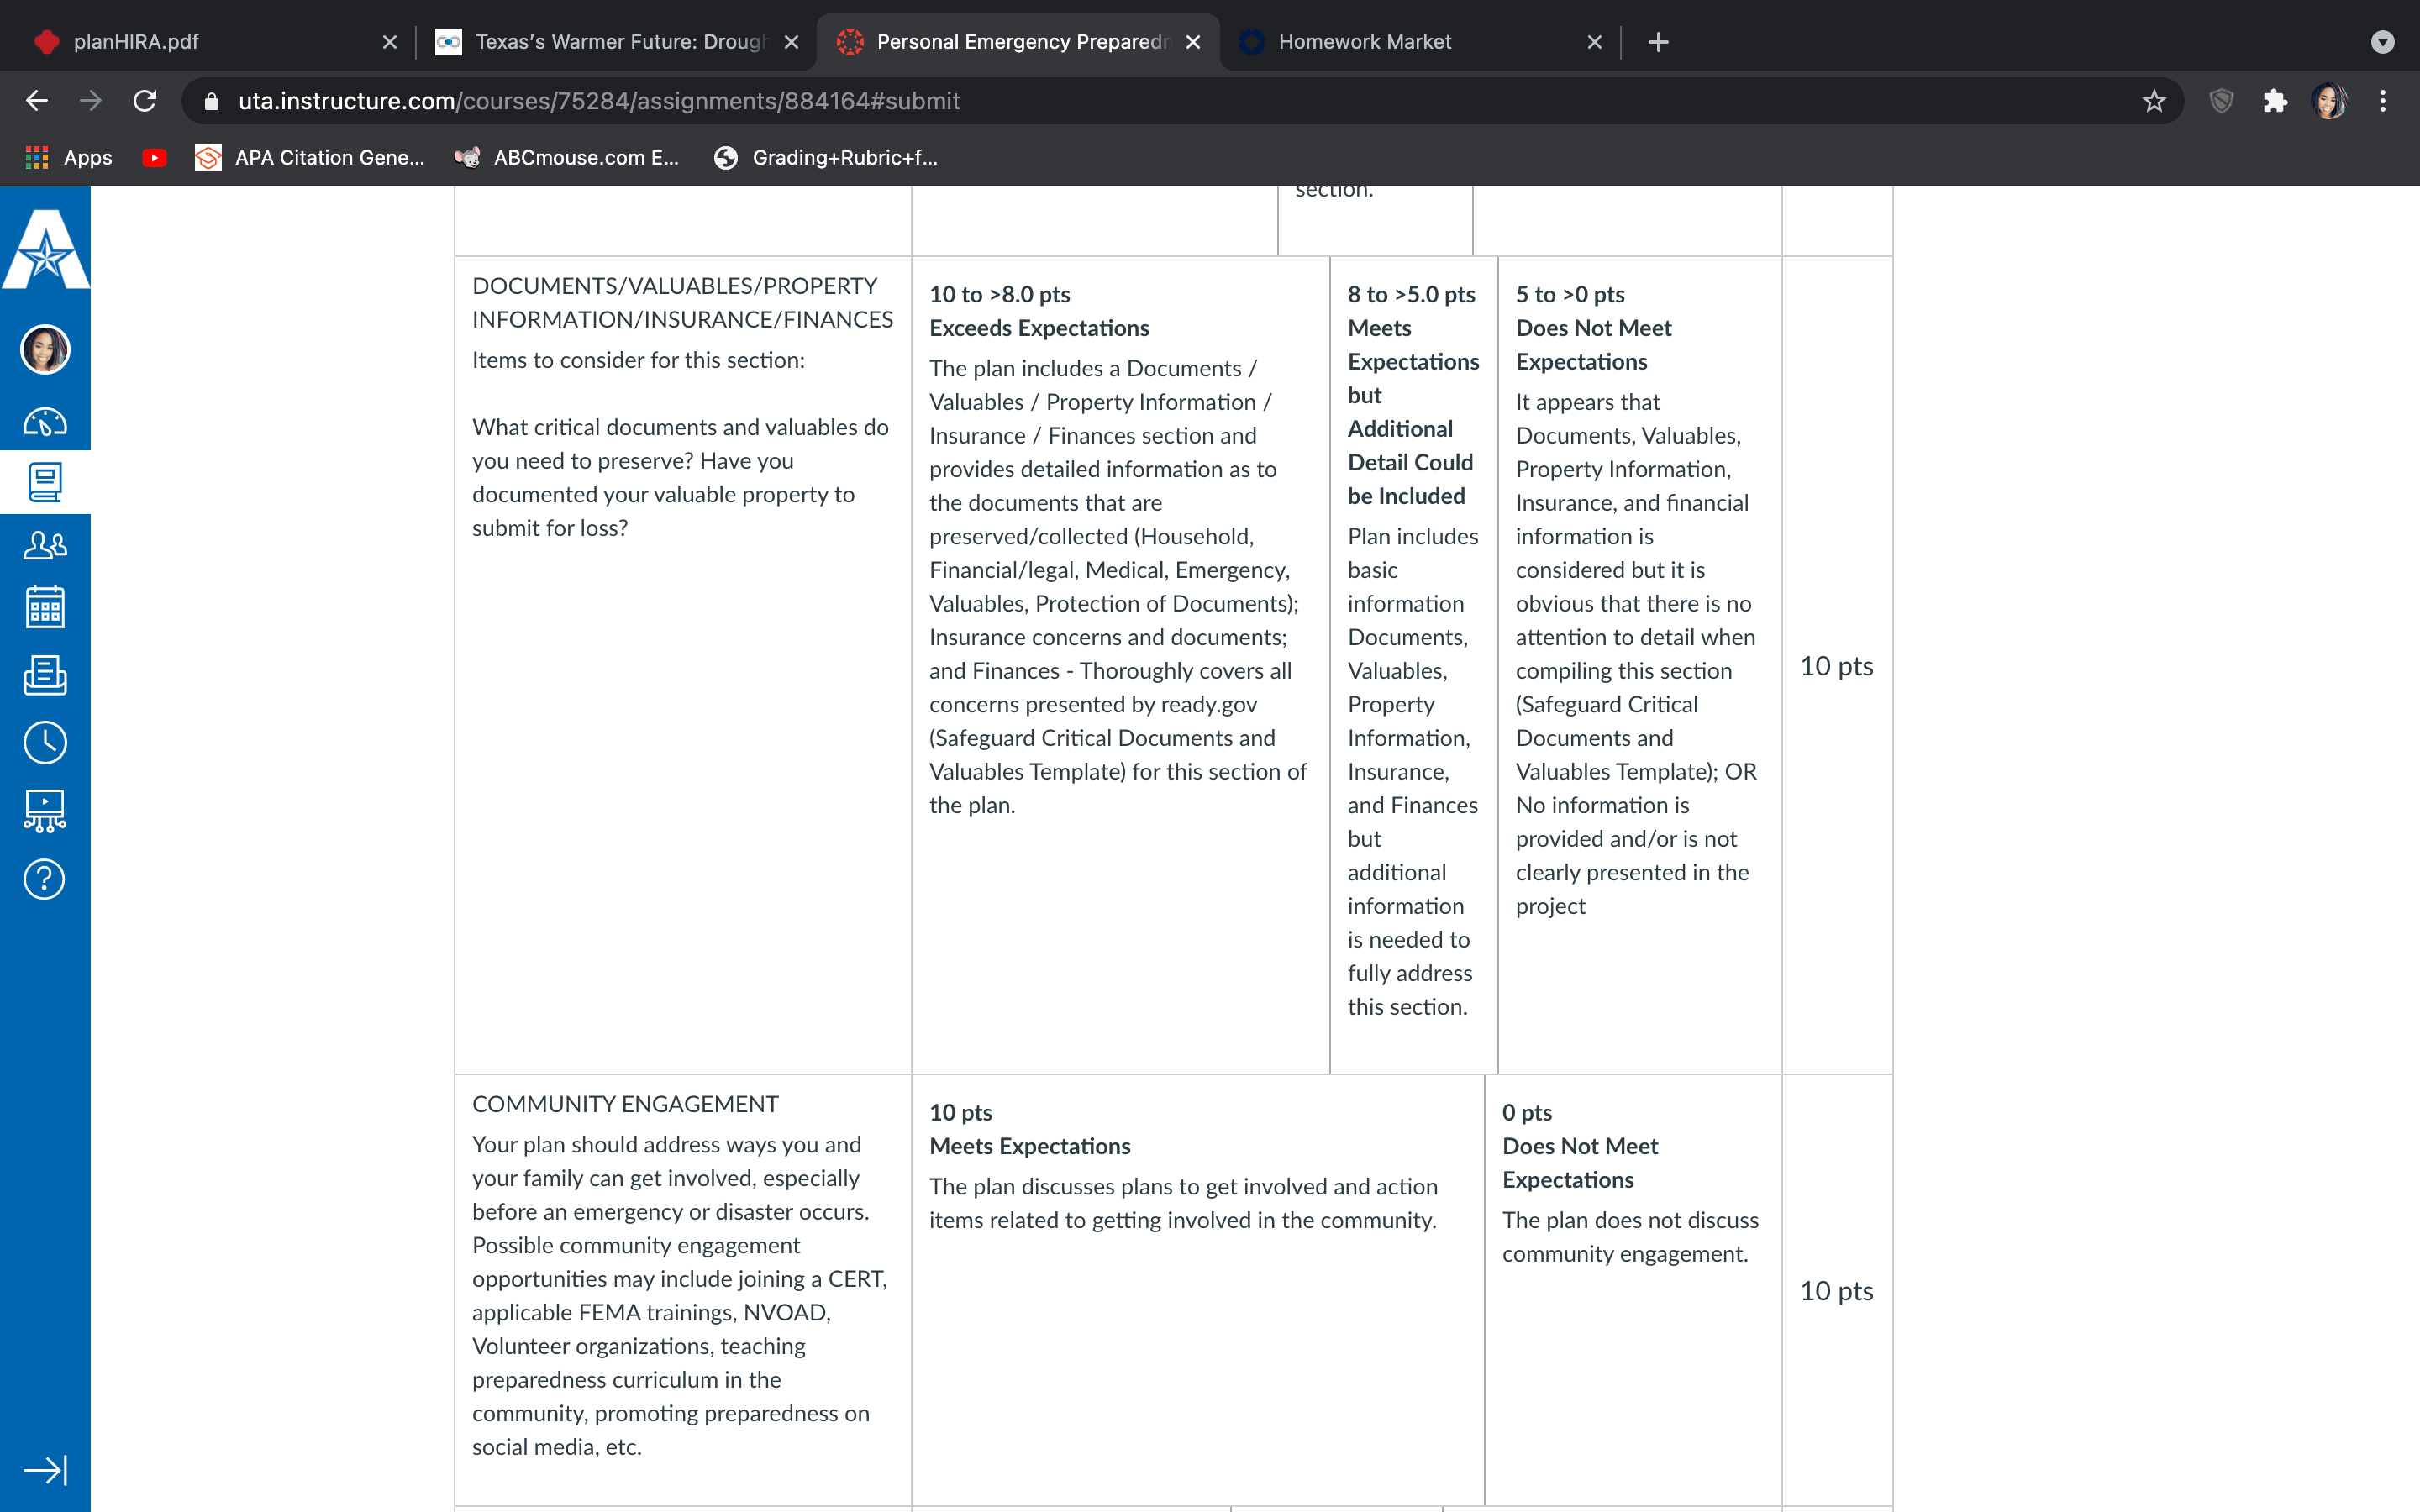Viewport: 2420px width, 1512px height.
Task: Reload the current page
Action: click(x=145, y=101)
